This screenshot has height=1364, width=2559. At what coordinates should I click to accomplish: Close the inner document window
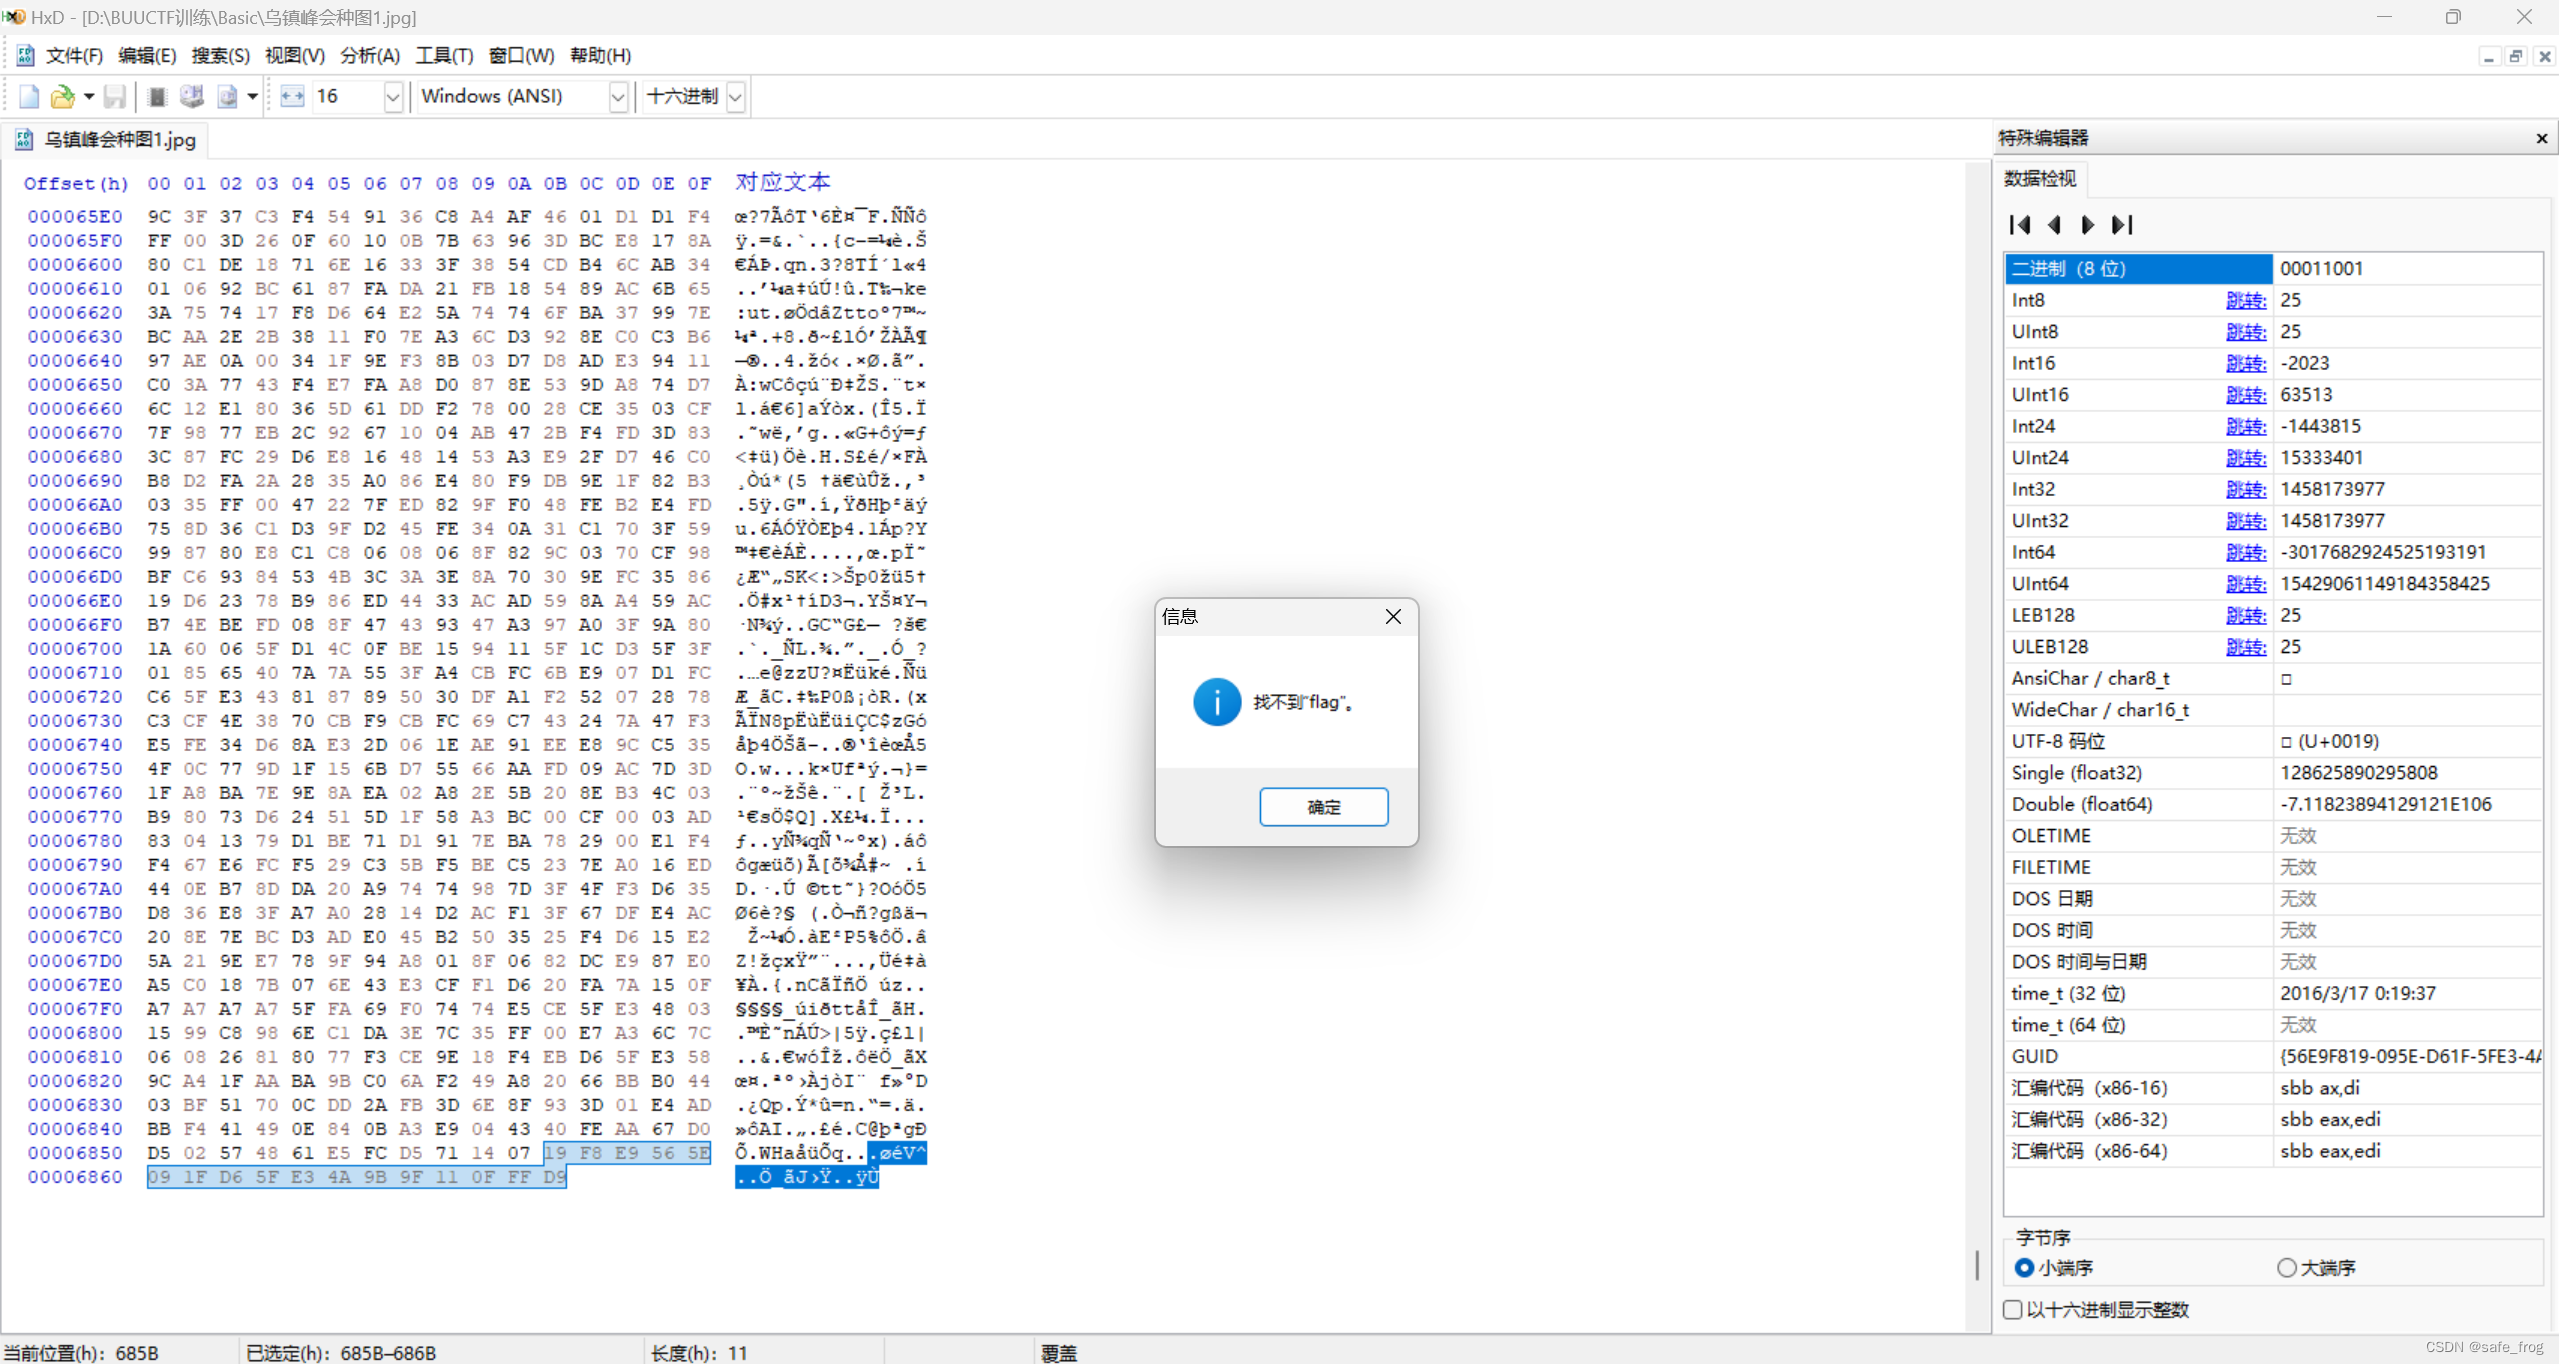pyautogui.click(x=2544, y=56)
